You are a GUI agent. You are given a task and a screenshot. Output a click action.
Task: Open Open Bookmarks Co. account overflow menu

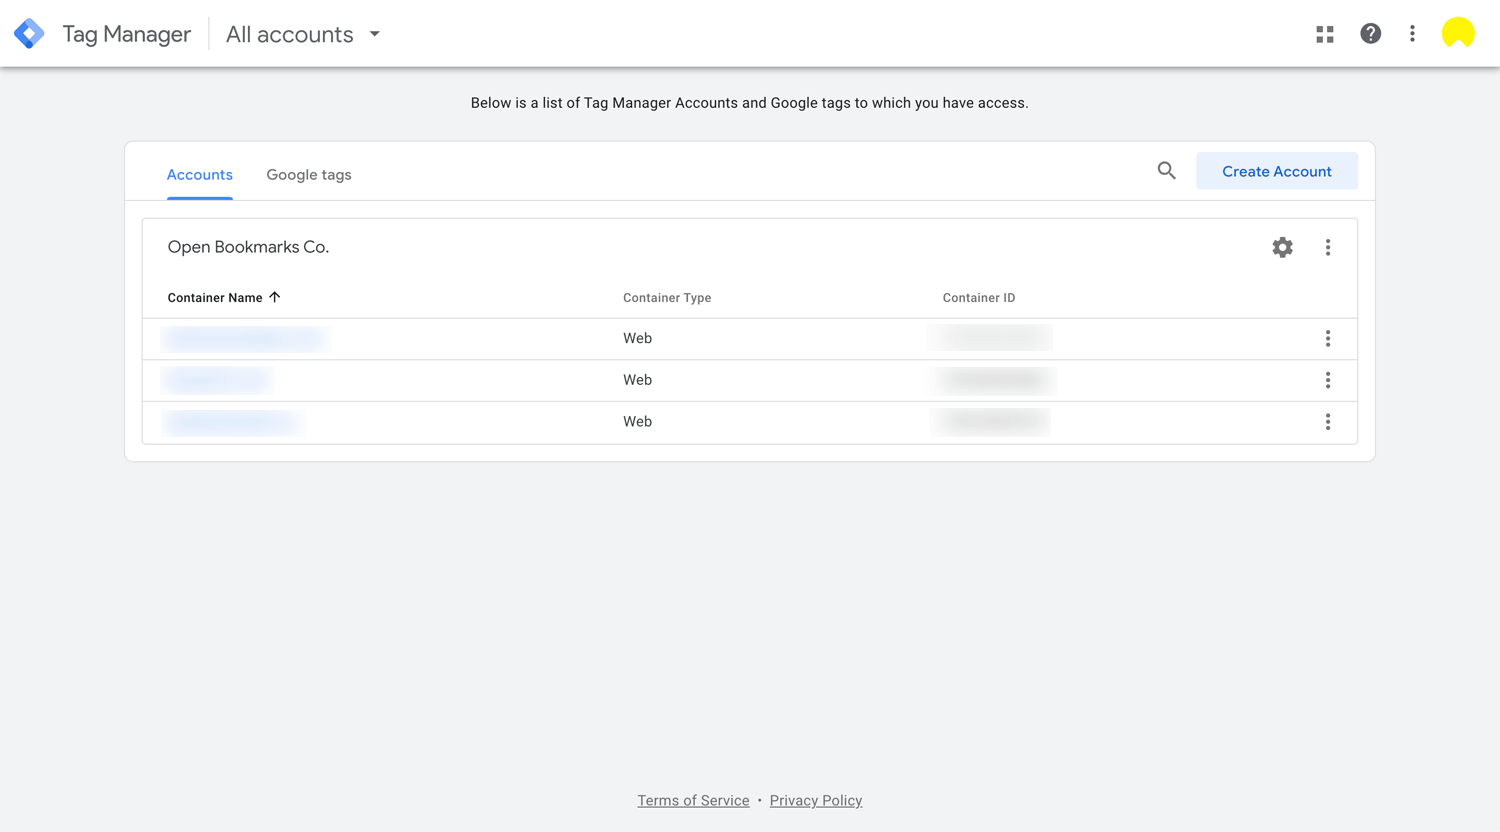point(1328,247)
